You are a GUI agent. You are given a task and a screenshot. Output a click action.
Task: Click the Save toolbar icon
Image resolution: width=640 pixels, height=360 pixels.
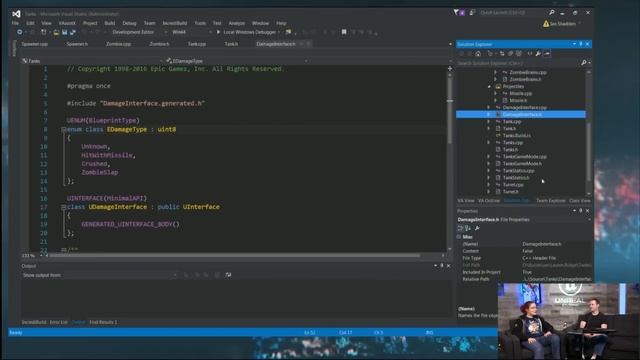click(x=64, y=32)
